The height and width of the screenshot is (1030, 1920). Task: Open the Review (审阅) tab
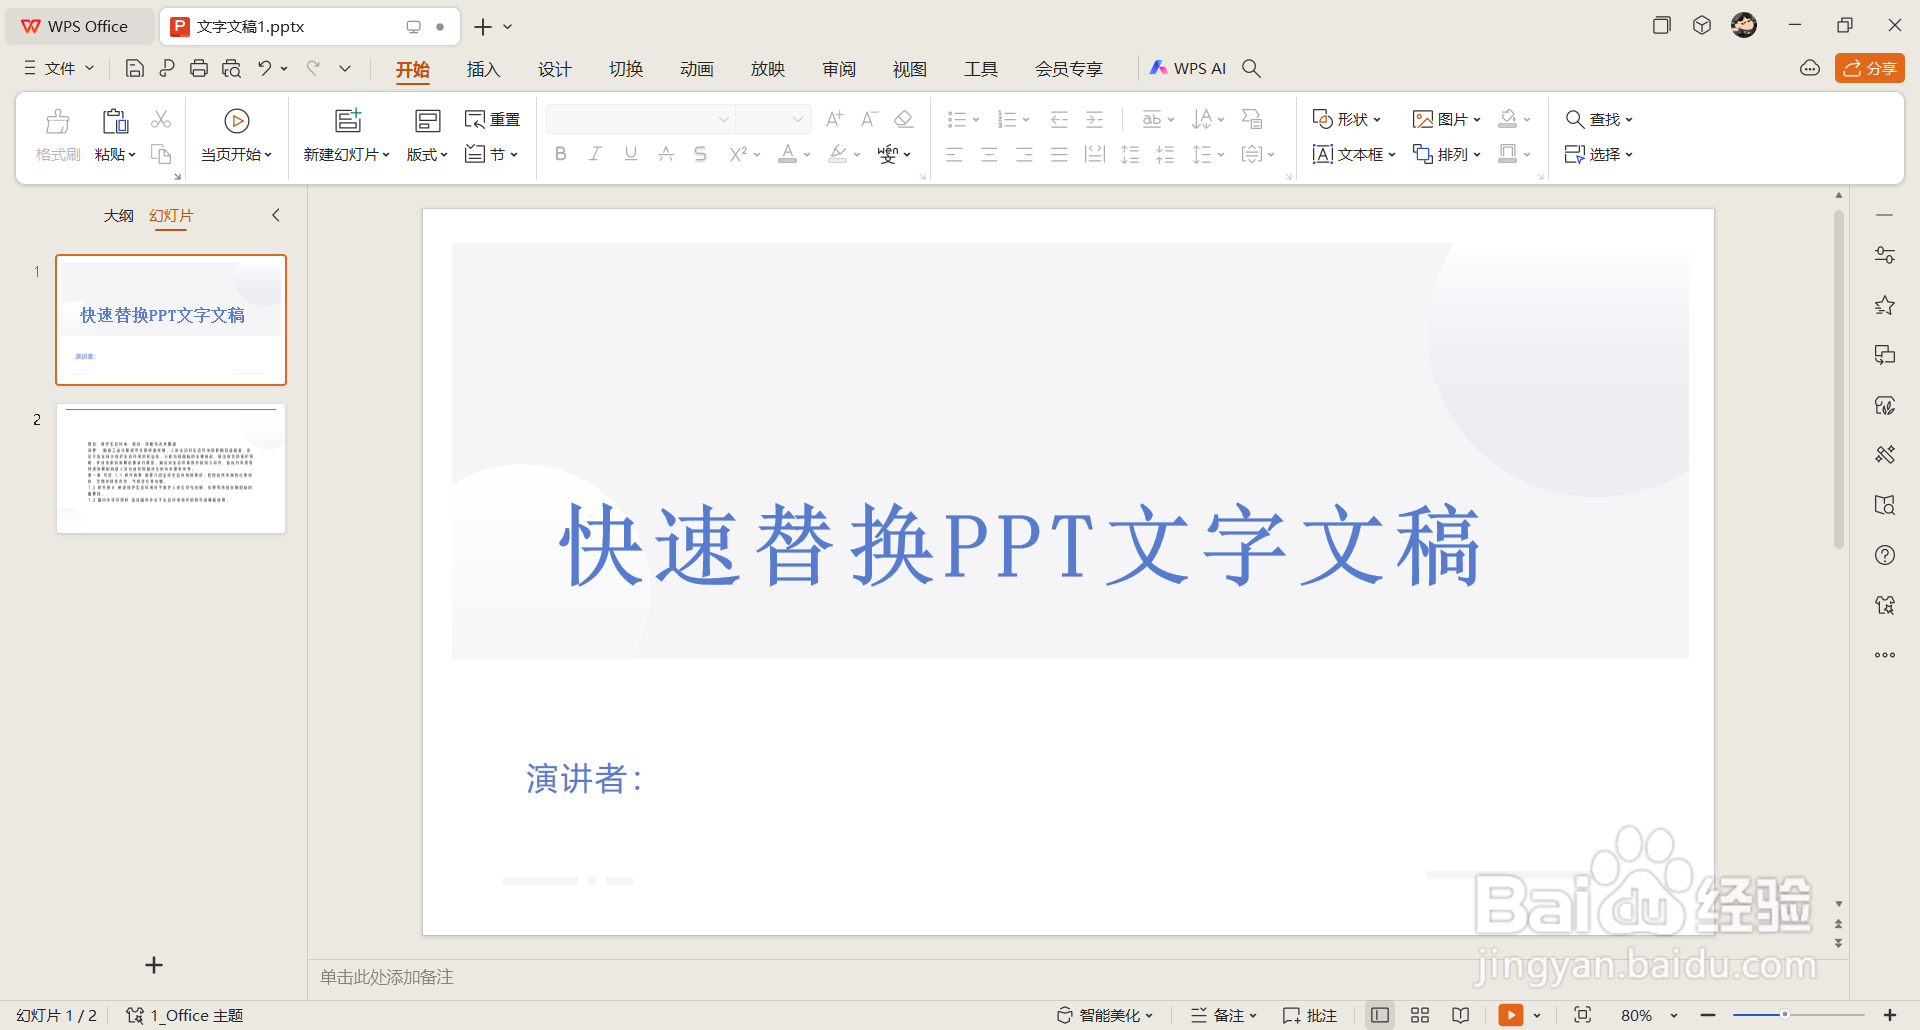pos(839,69)
